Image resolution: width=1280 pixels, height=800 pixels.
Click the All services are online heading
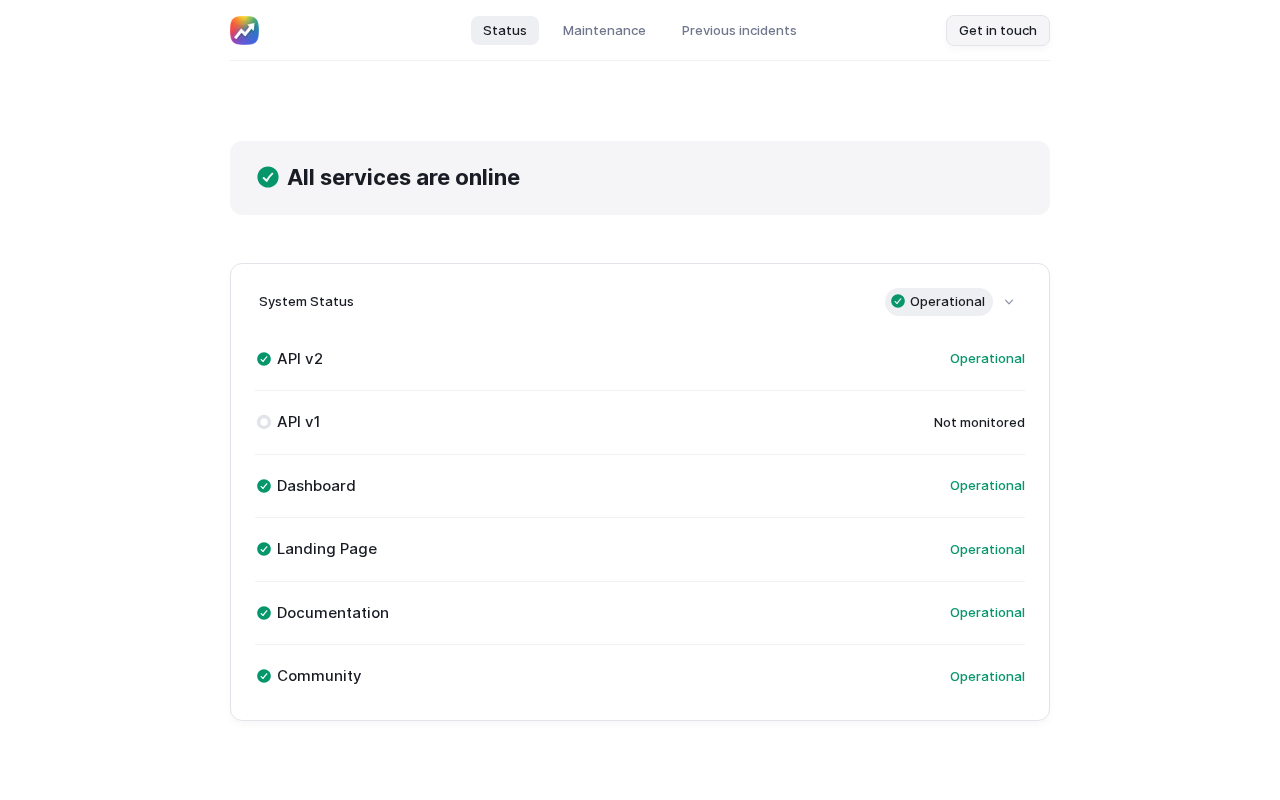coord(403,177)
